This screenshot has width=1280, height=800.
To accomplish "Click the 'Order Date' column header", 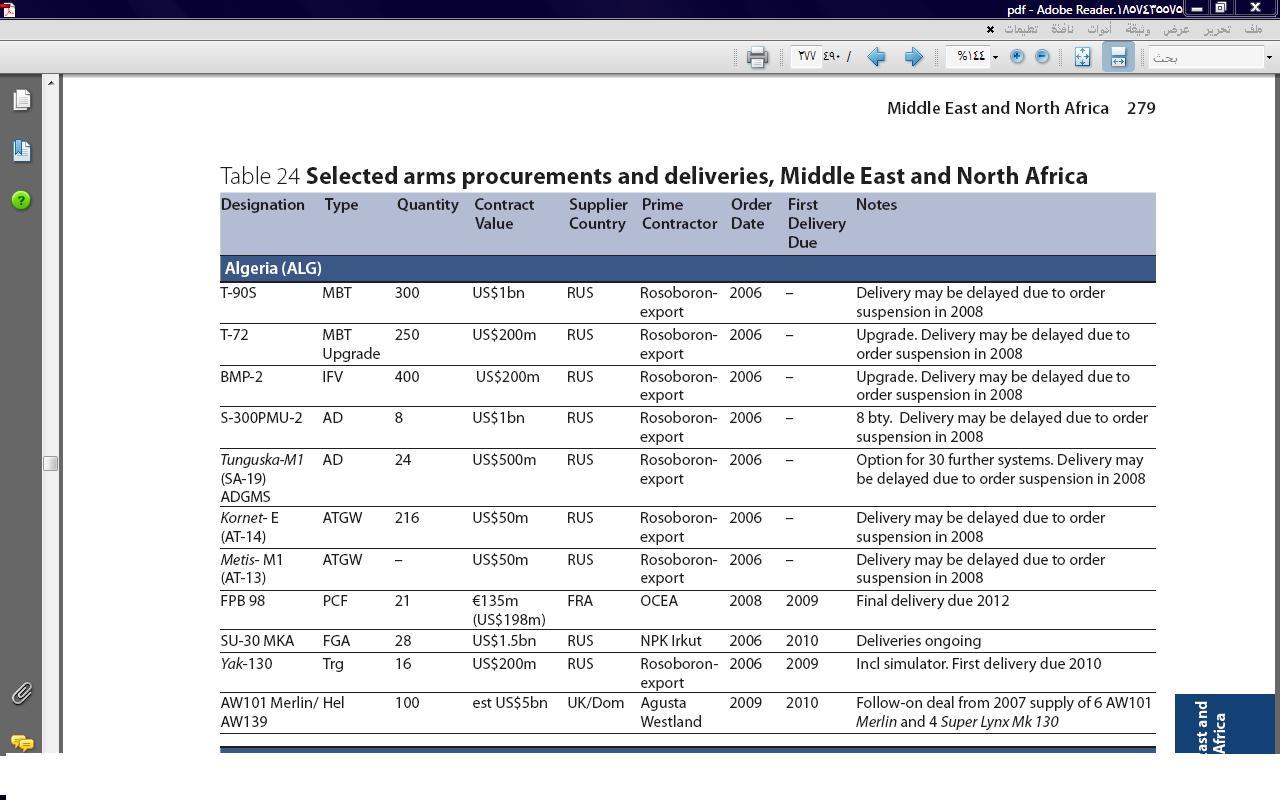I will [751, 214].
